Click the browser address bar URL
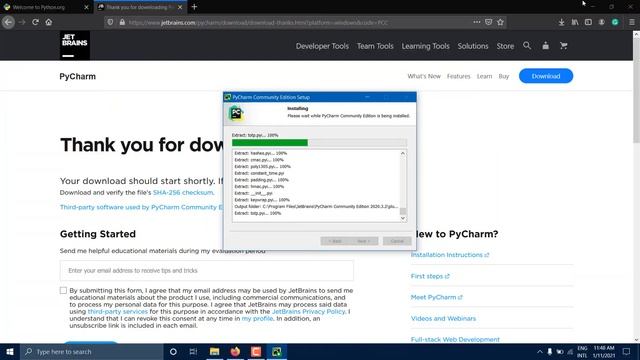 coord(258,22)
